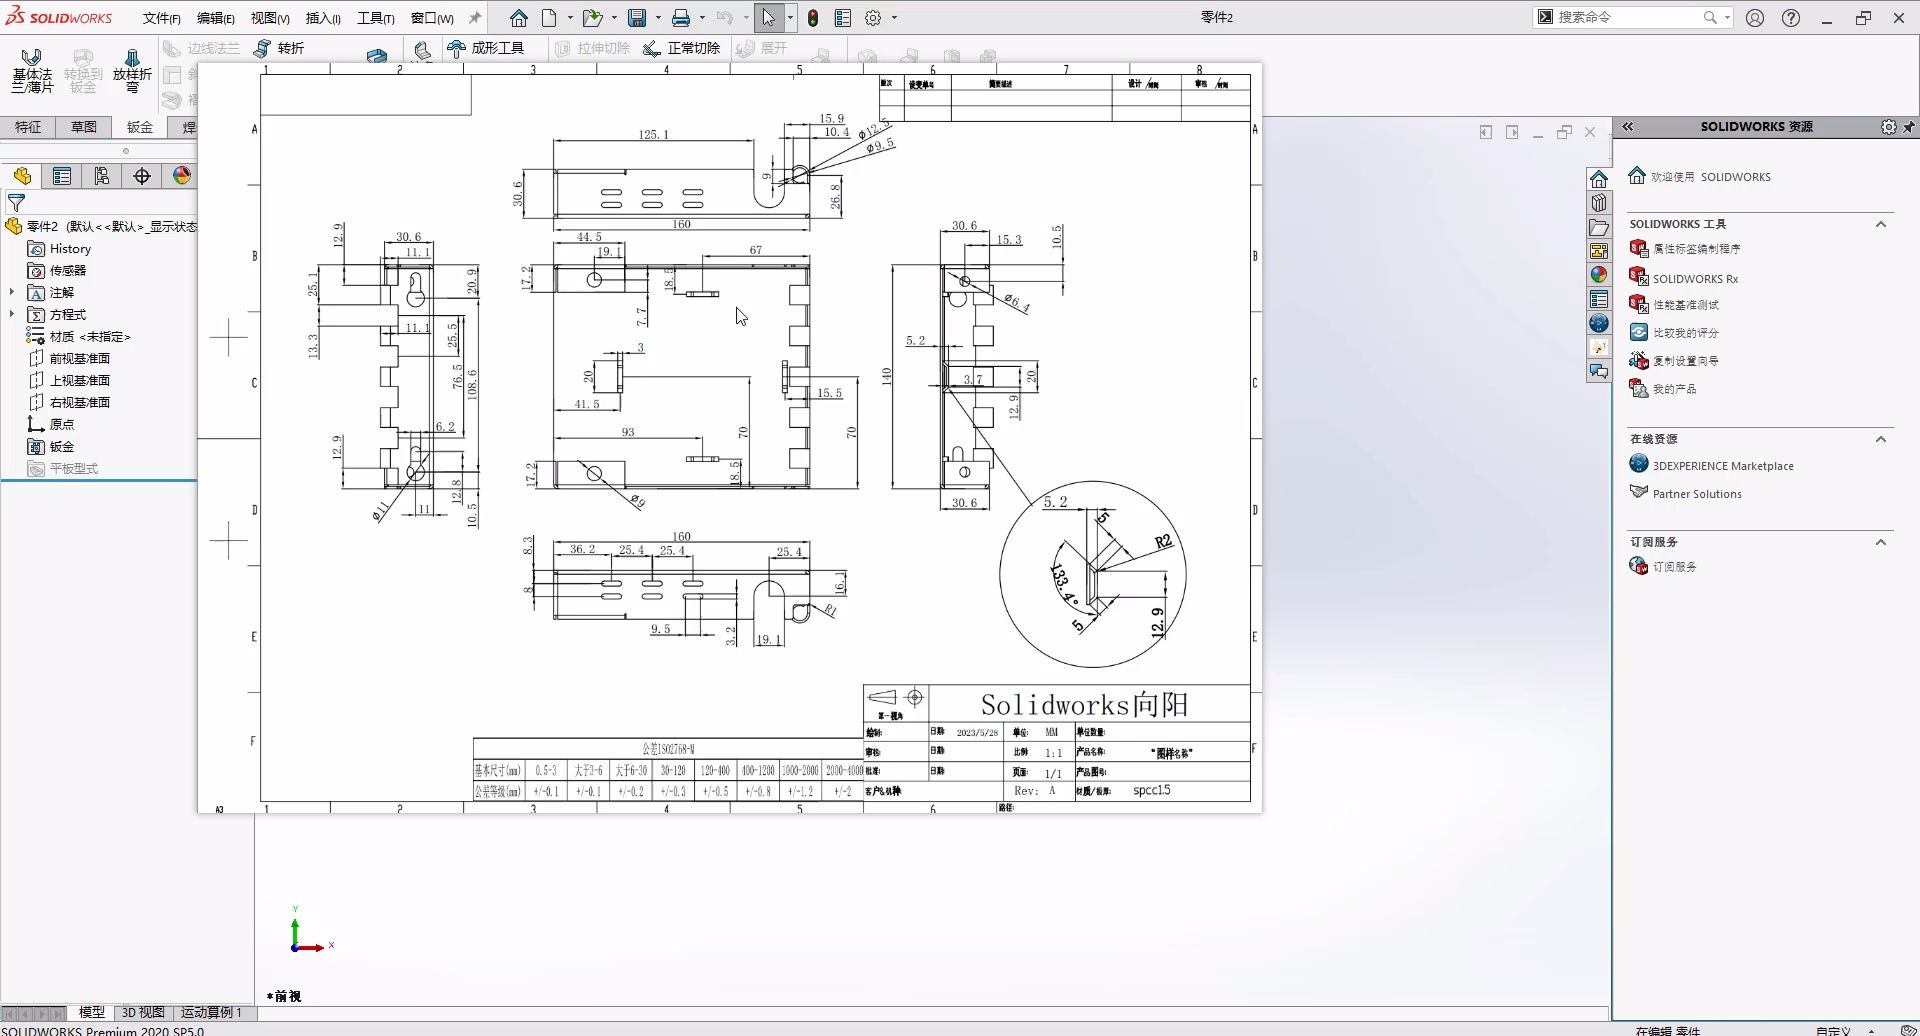Open the Partner Solutions link
Image resolution: width=1920 pixels, height=1036 pixels.
[x=1699, y=493]
